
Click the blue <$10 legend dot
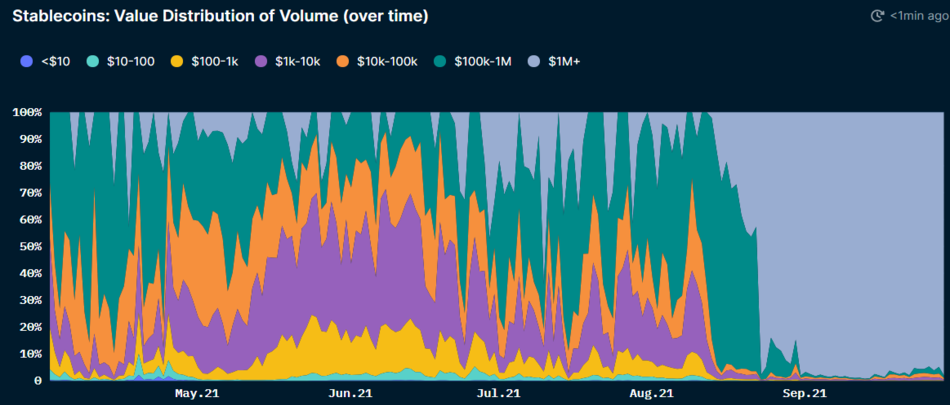click(x=26, y=62)
